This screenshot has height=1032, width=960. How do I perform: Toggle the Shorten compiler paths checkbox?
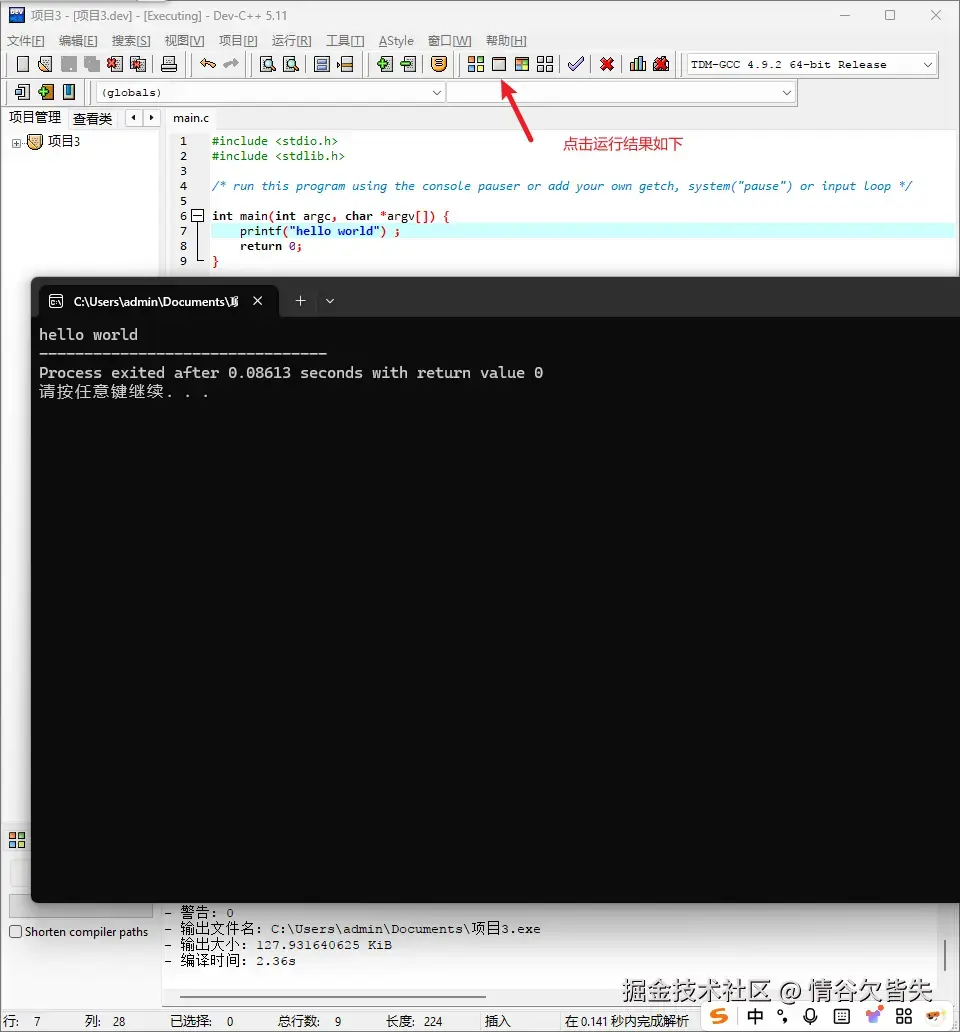pos(16,931)
